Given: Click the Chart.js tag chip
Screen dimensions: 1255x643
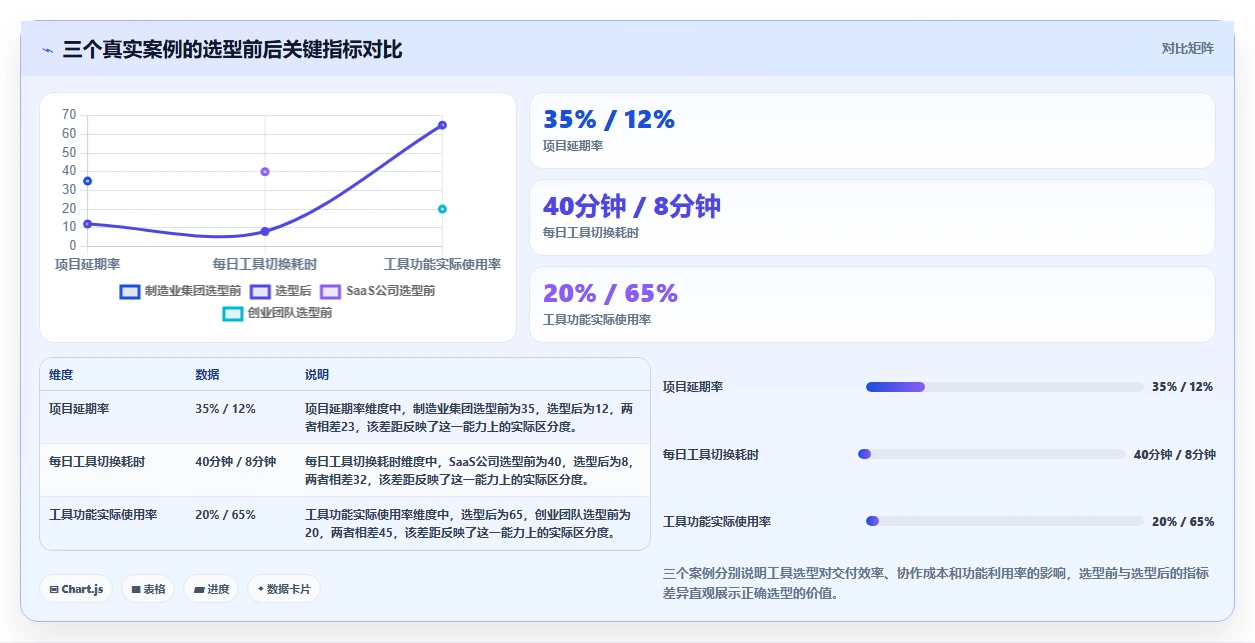Looking at the screenshot, I should tap(77, 589).
